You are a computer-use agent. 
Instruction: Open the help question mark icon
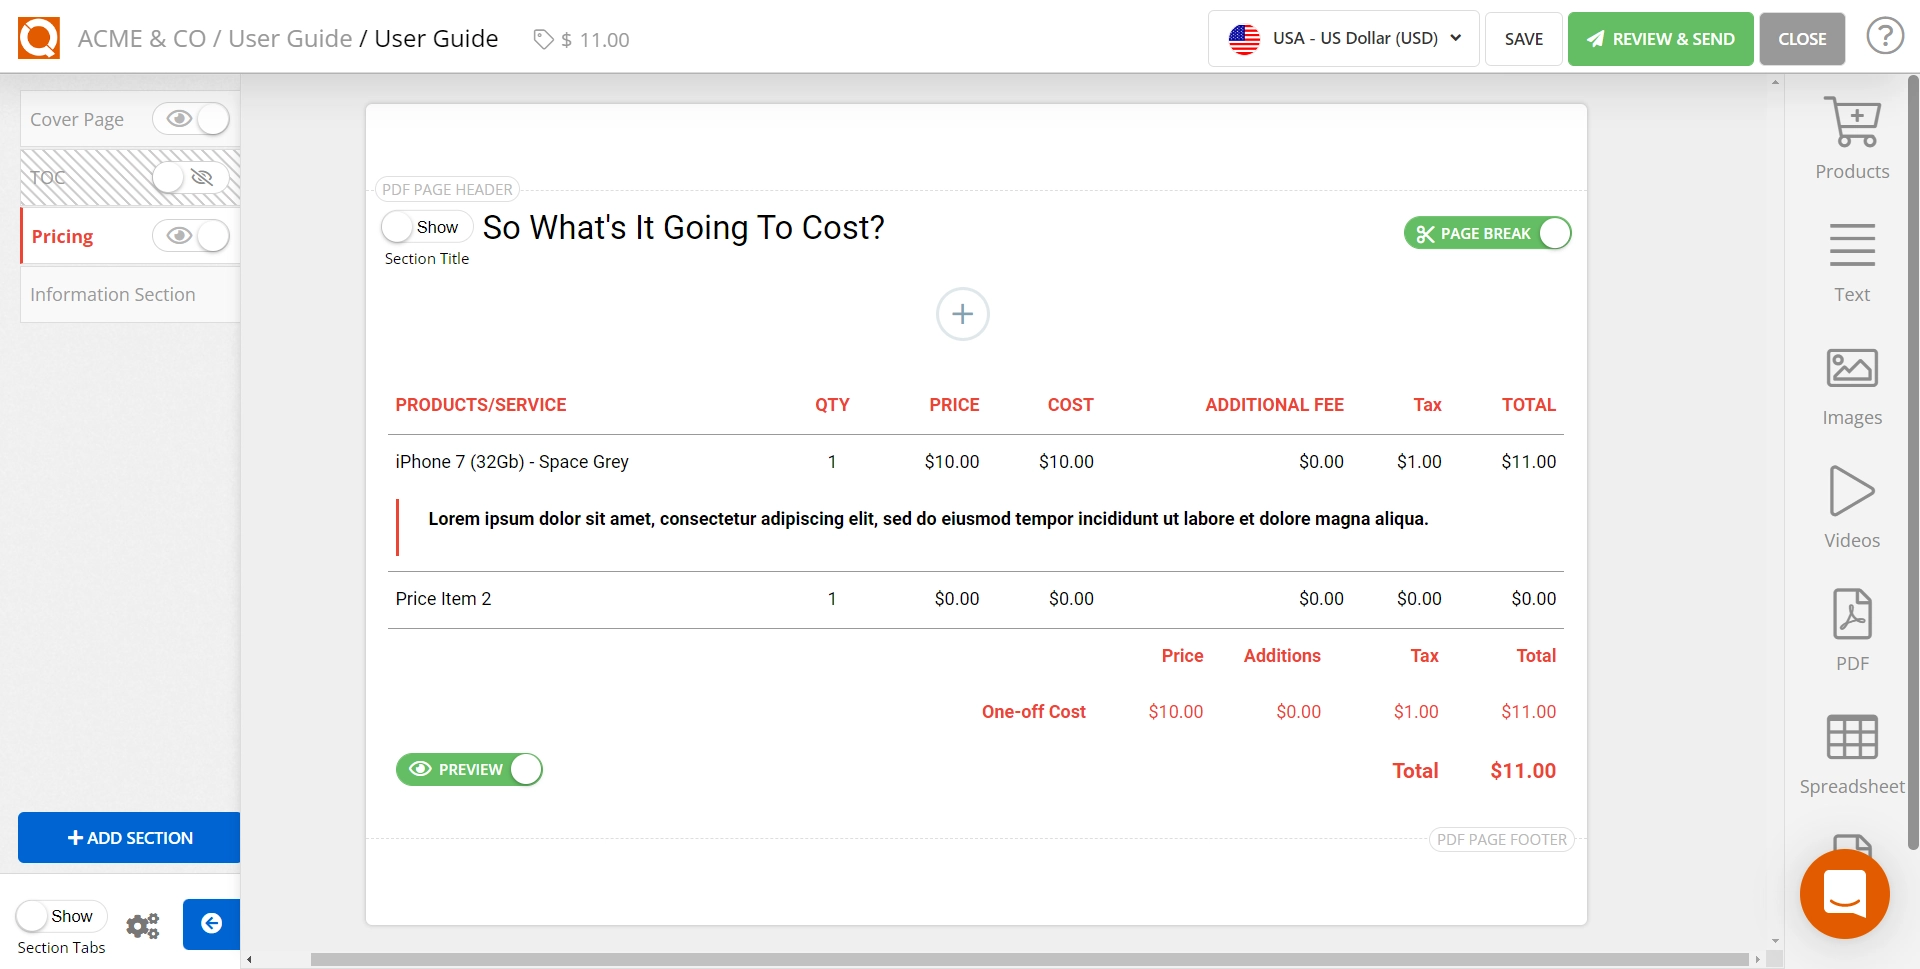point(1884,38)
